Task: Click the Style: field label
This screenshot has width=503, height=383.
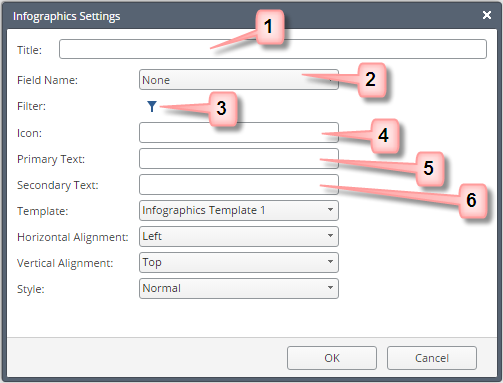Action: (x=31, y=289)
